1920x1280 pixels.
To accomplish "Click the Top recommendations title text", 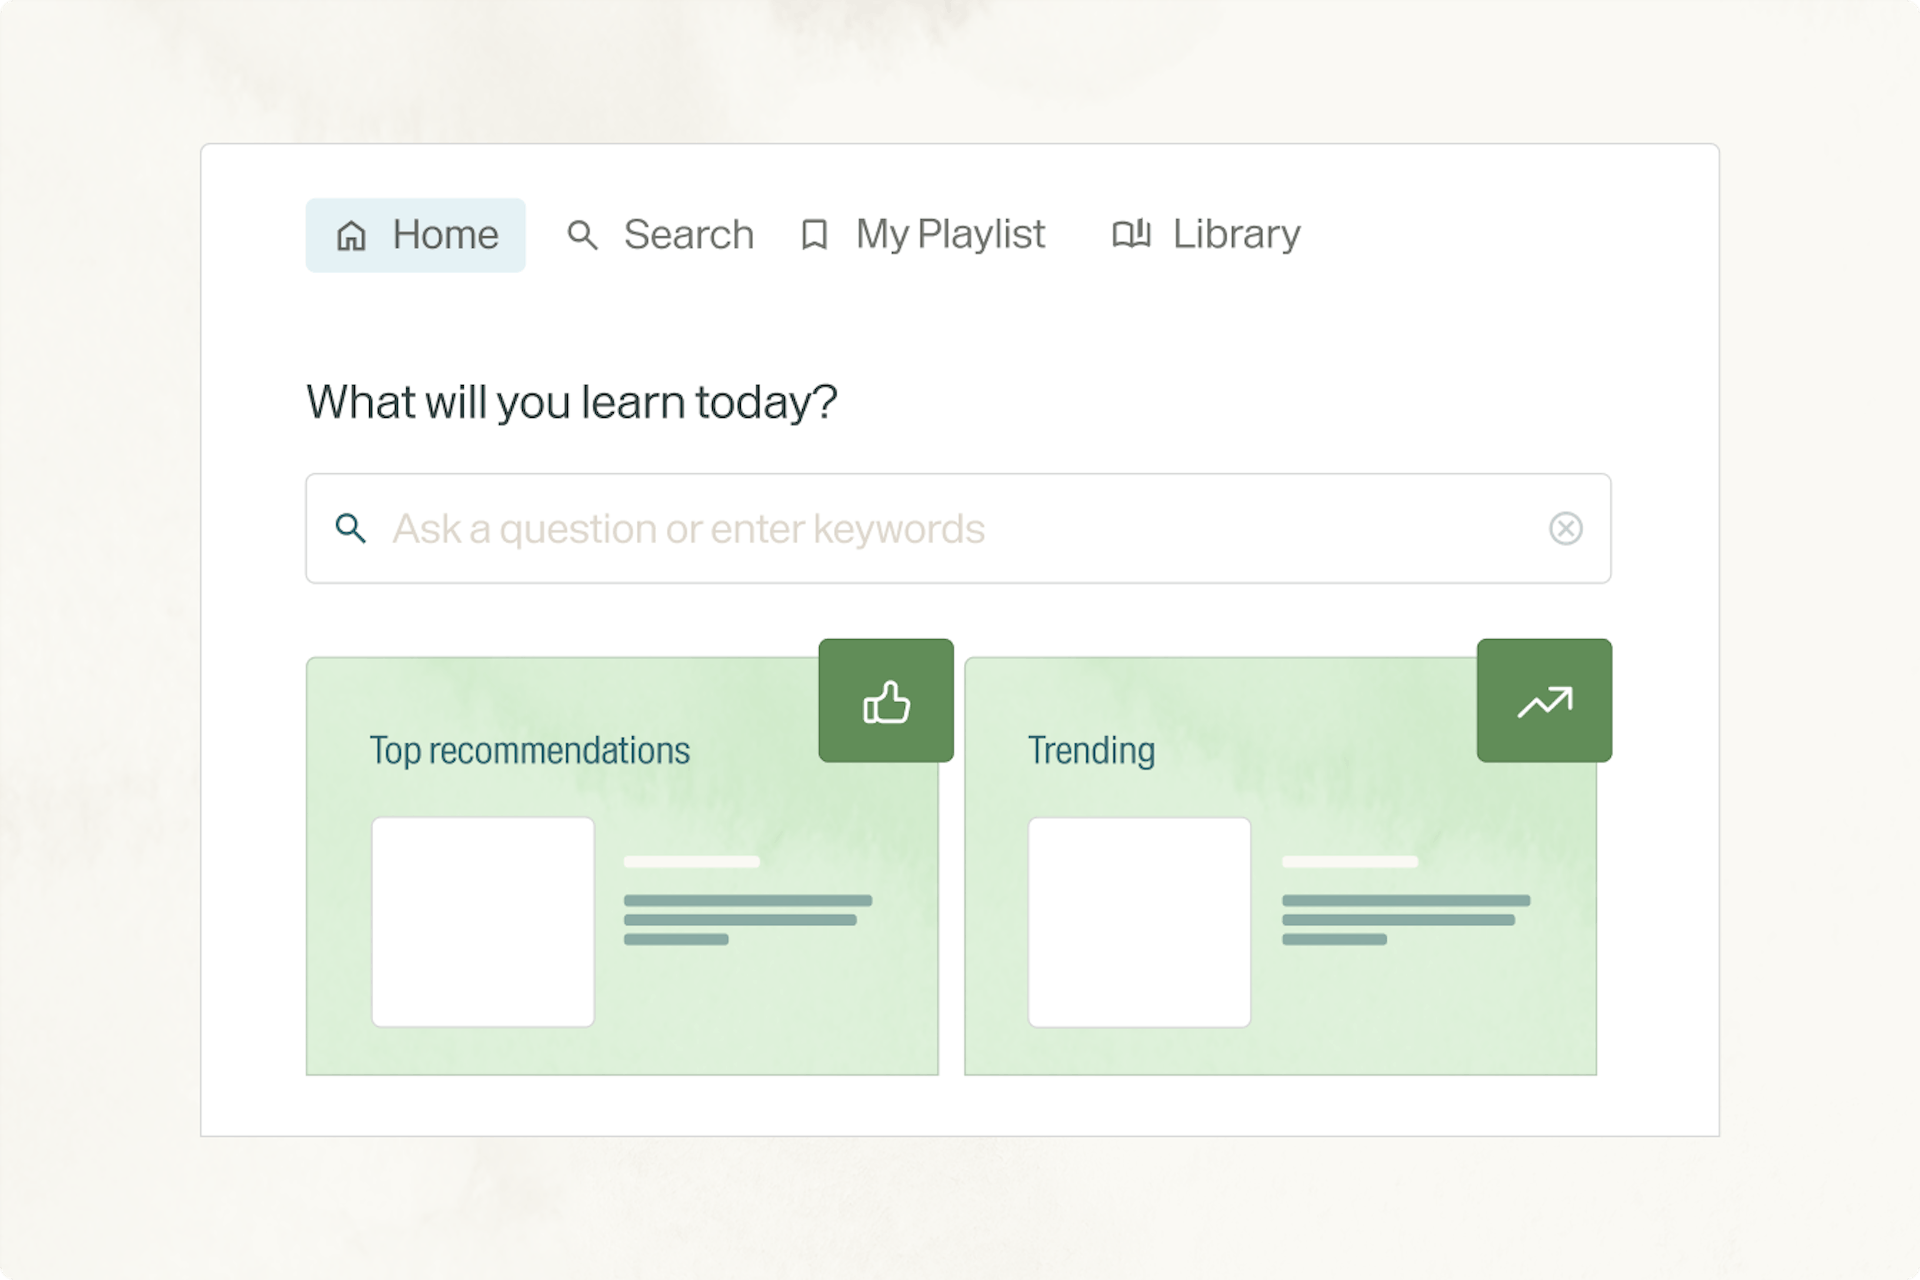I will tap(530, 749).
